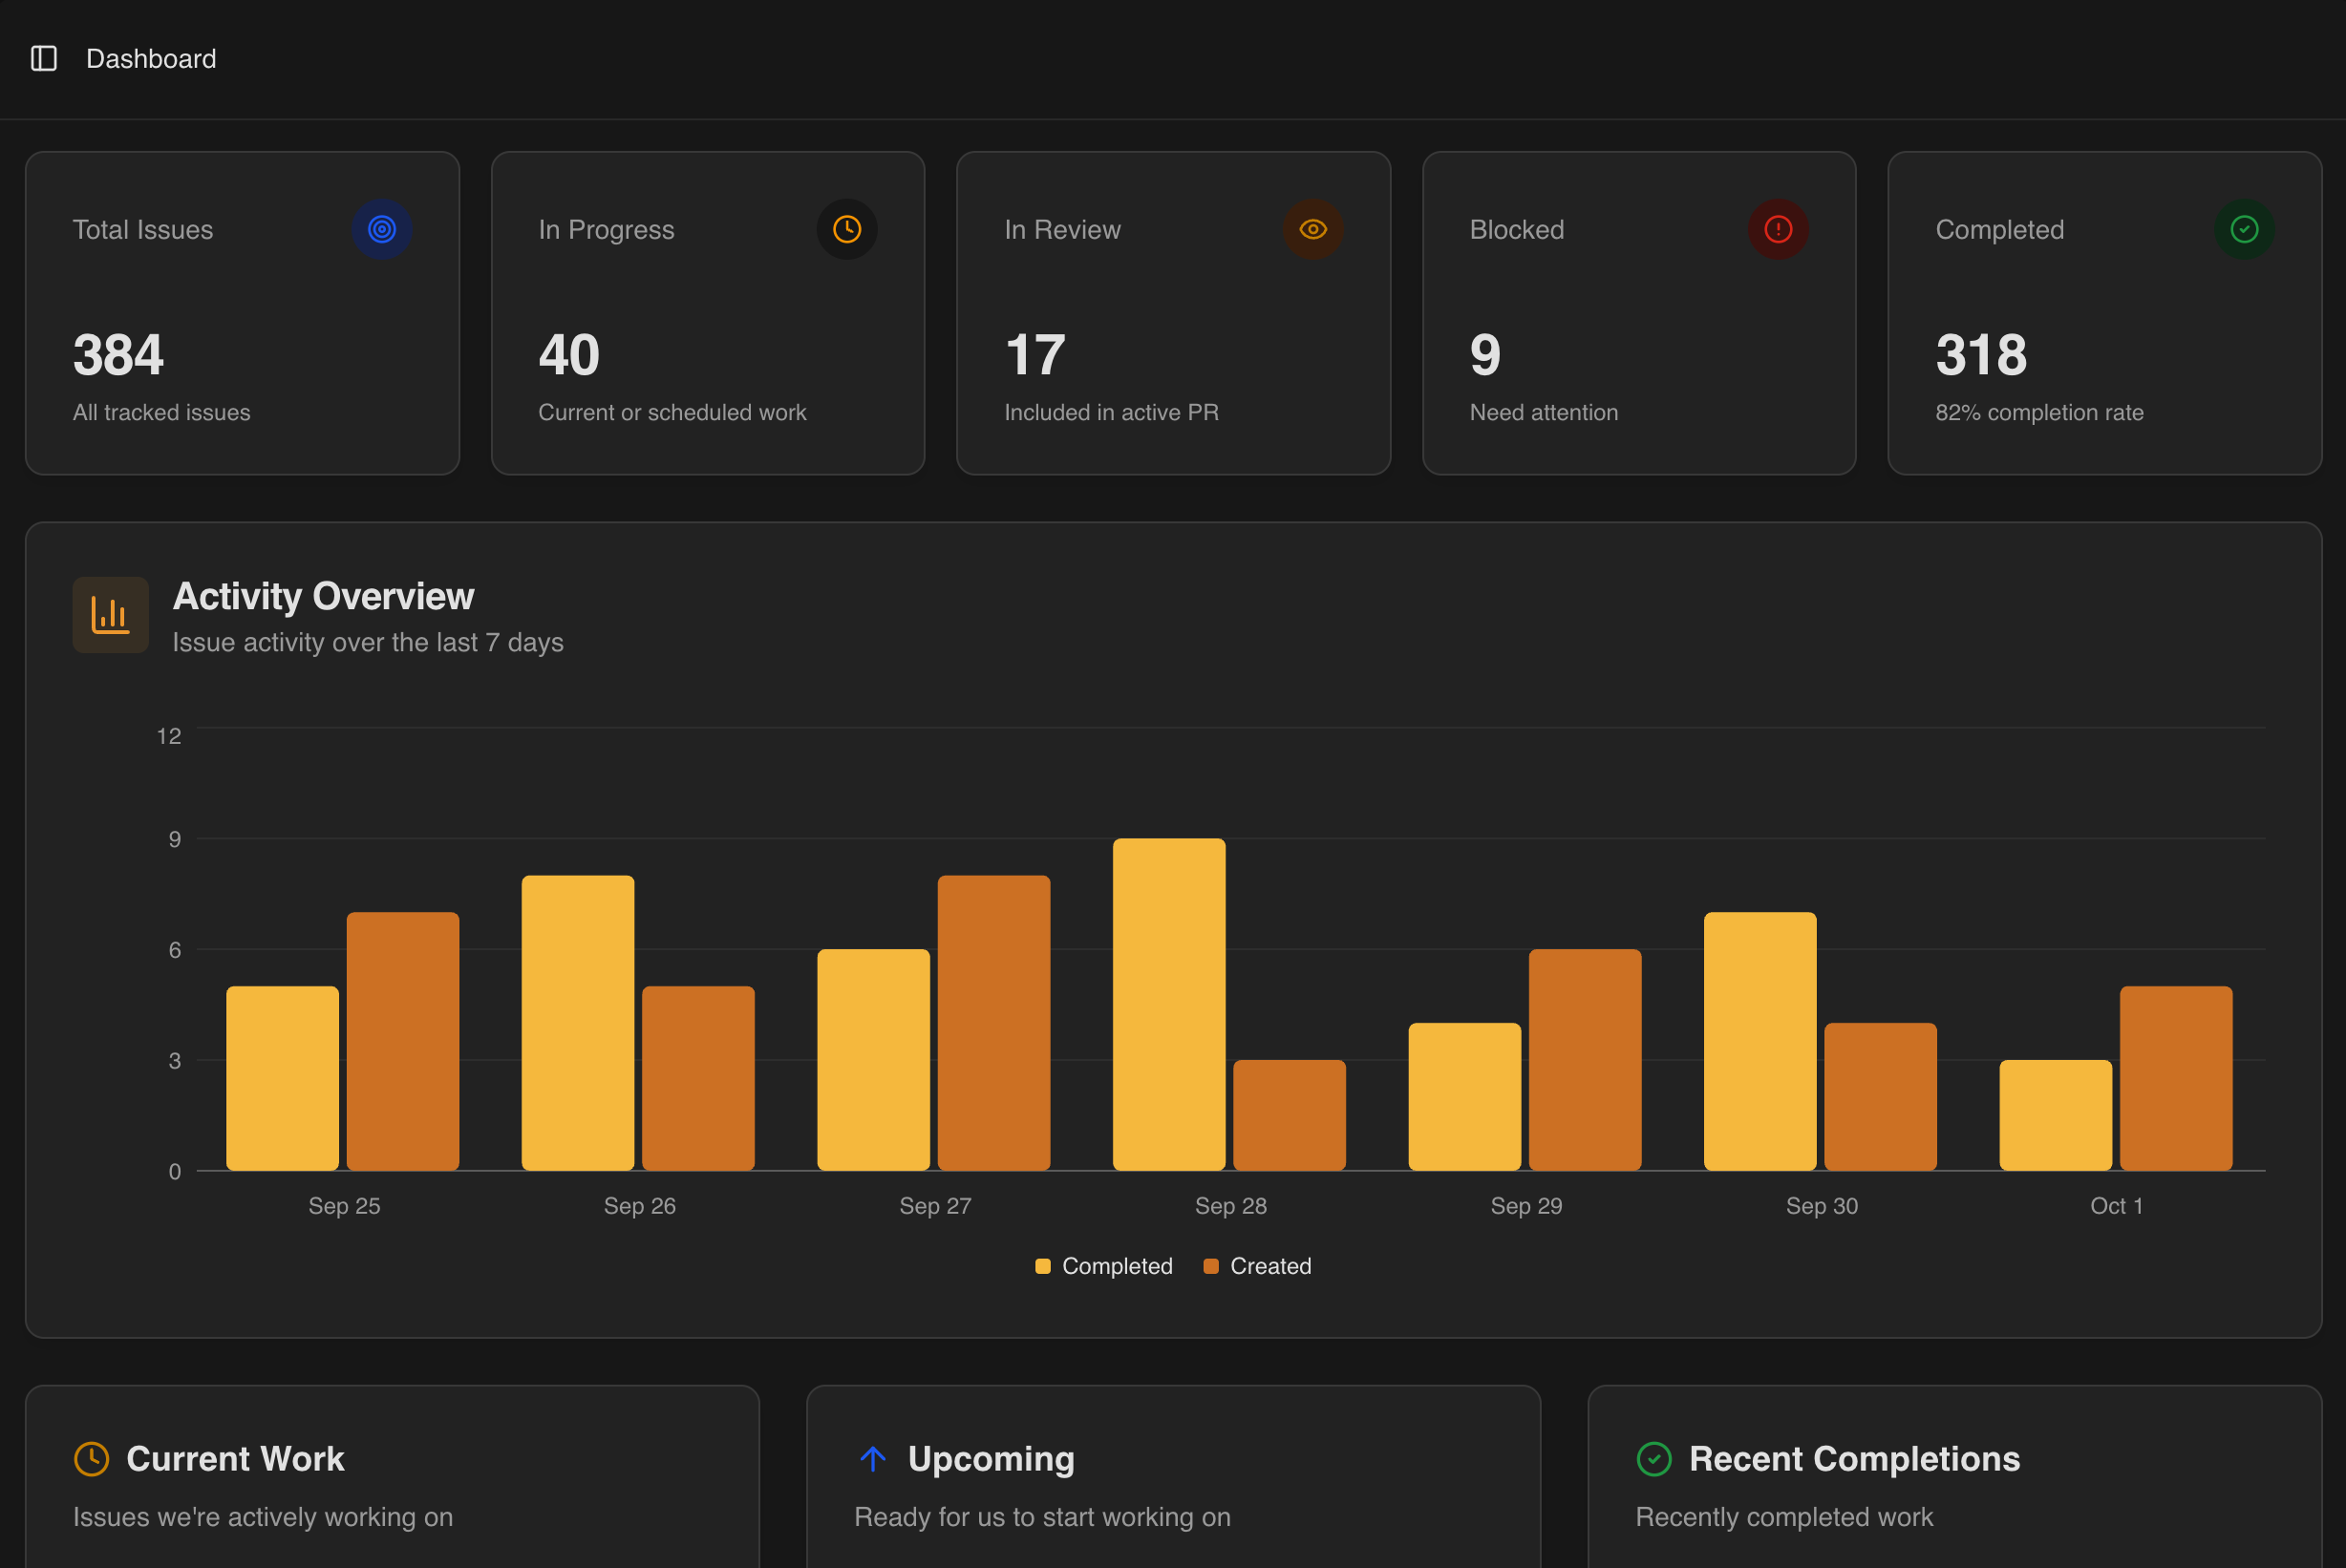Click the Blocked alert icon
The width and height of the screenshot is (2346, 1568).
[1778, 229]
